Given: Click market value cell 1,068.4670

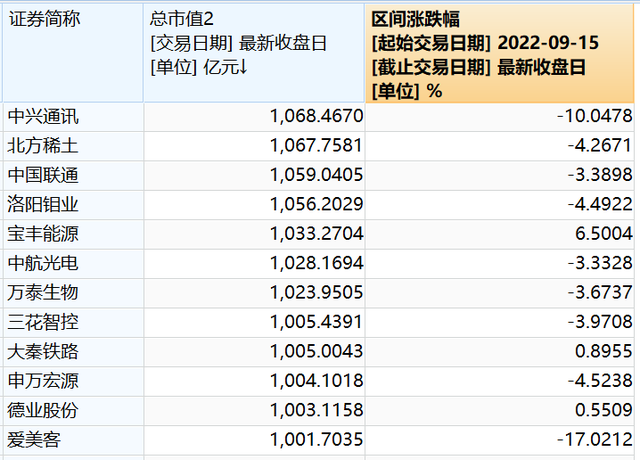Looking at the screenshot, I should coord(254,117).
